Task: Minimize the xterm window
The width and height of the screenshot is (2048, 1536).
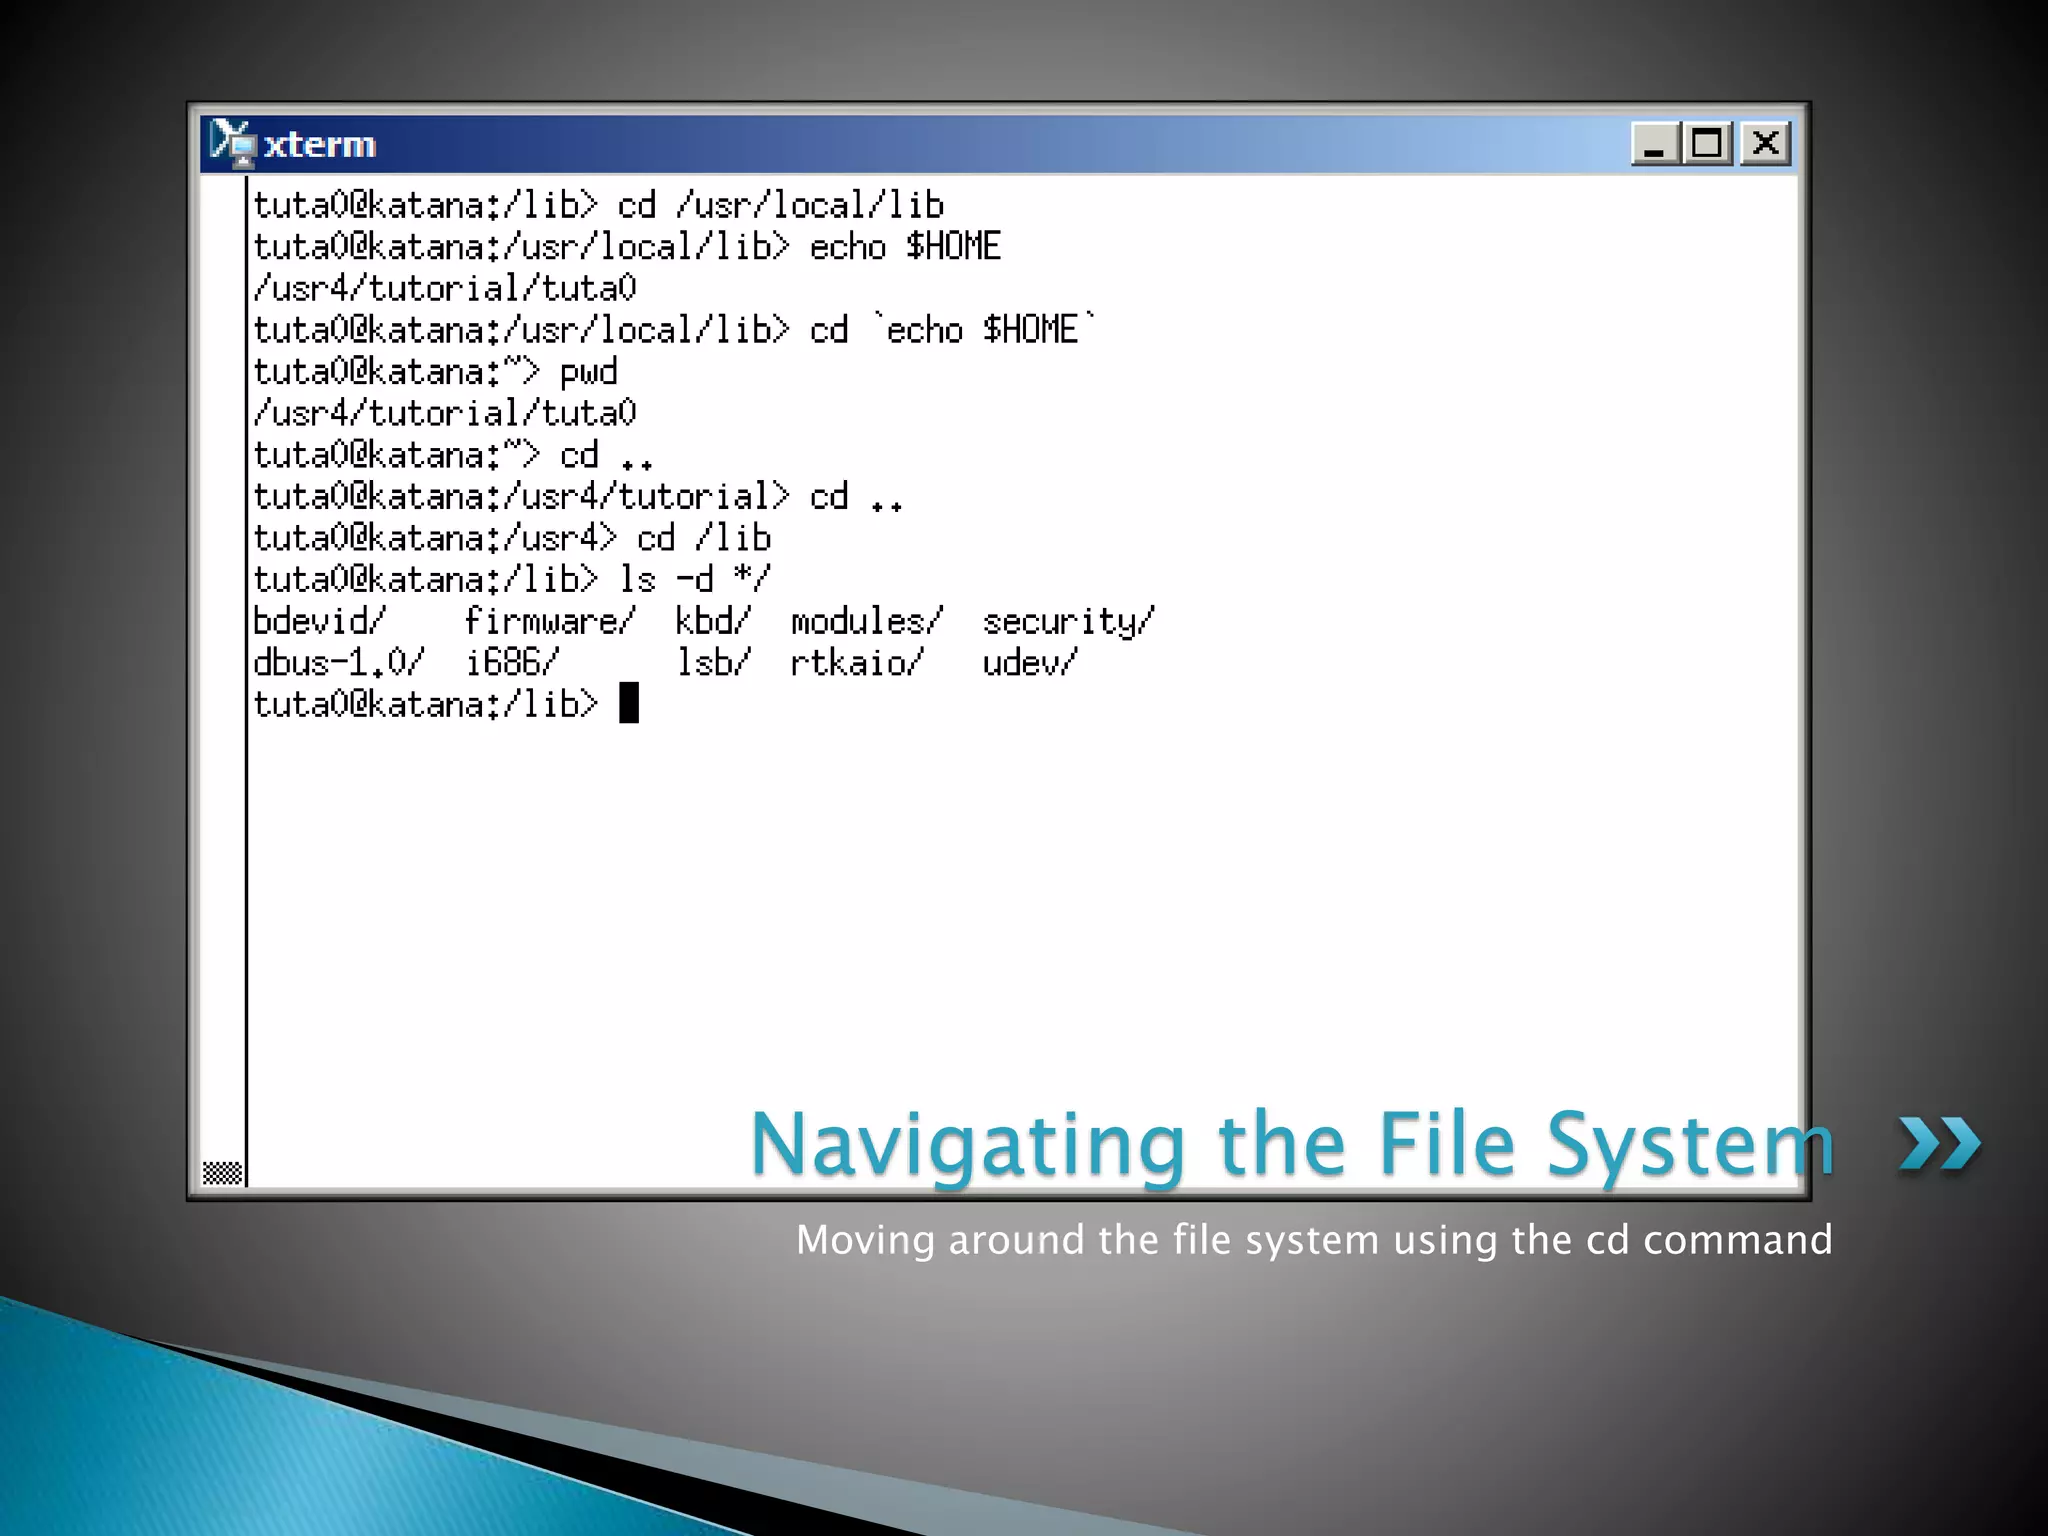Action: (x=1654, y=144)
